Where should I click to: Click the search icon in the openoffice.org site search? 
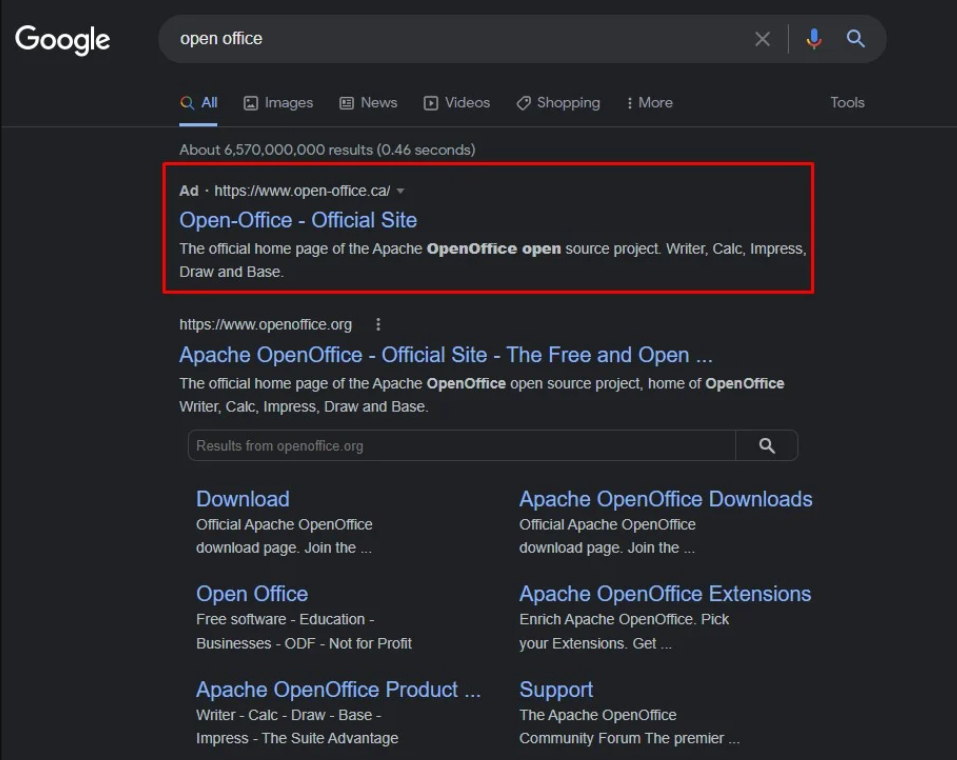[767, 446]
